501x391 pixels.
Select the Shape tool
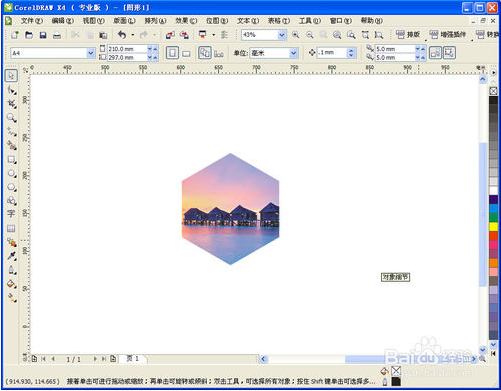12,90
